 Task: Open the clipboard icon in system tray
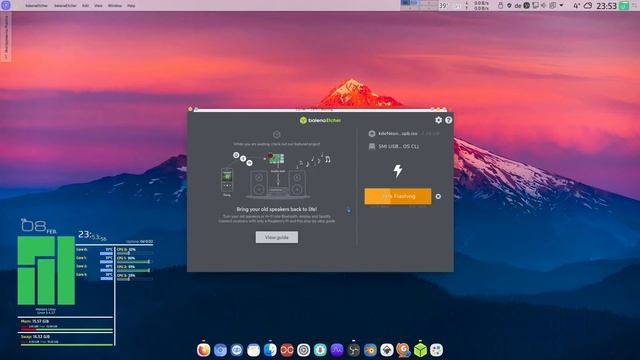point(553,5)
